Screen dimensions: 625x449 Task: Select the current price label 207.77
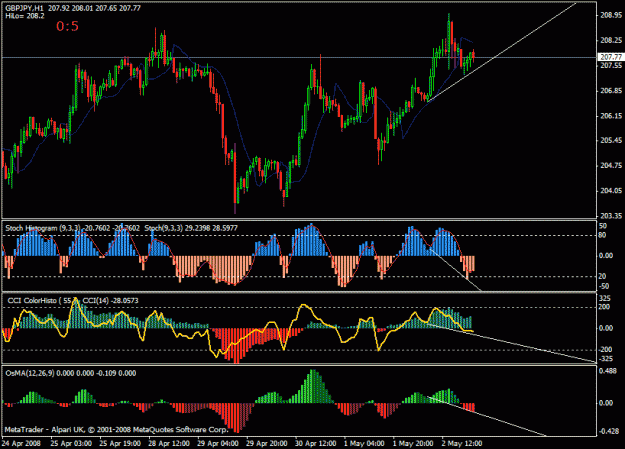611,57
